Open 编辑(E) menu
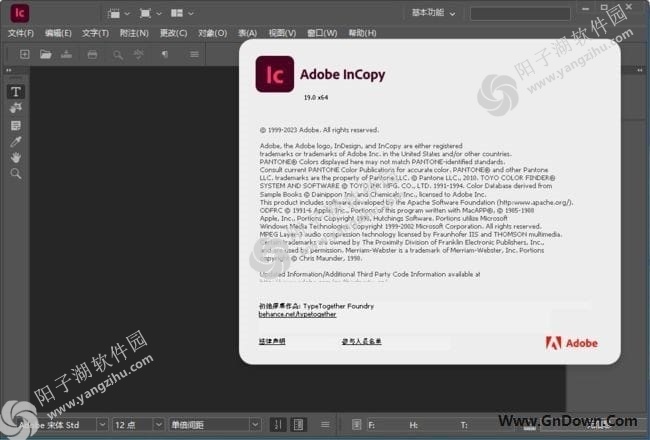650x440 pixels. pyautogui.click(x=58, y=33)
